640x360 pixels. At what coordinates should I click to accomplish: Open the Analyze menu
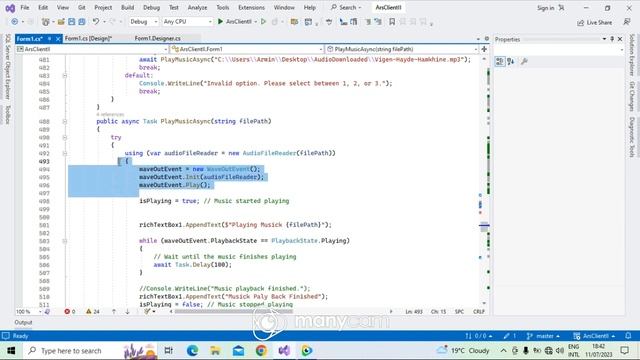(x=197, y=8)
